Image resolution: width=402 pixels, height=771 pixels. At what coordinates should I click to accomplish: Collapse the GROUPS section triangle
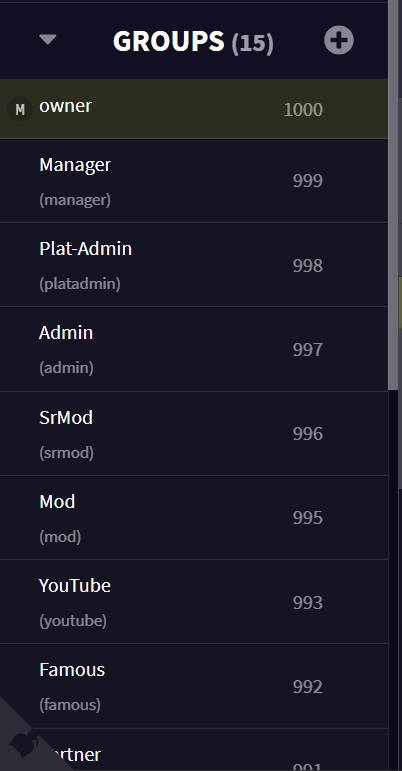point(48,40)
